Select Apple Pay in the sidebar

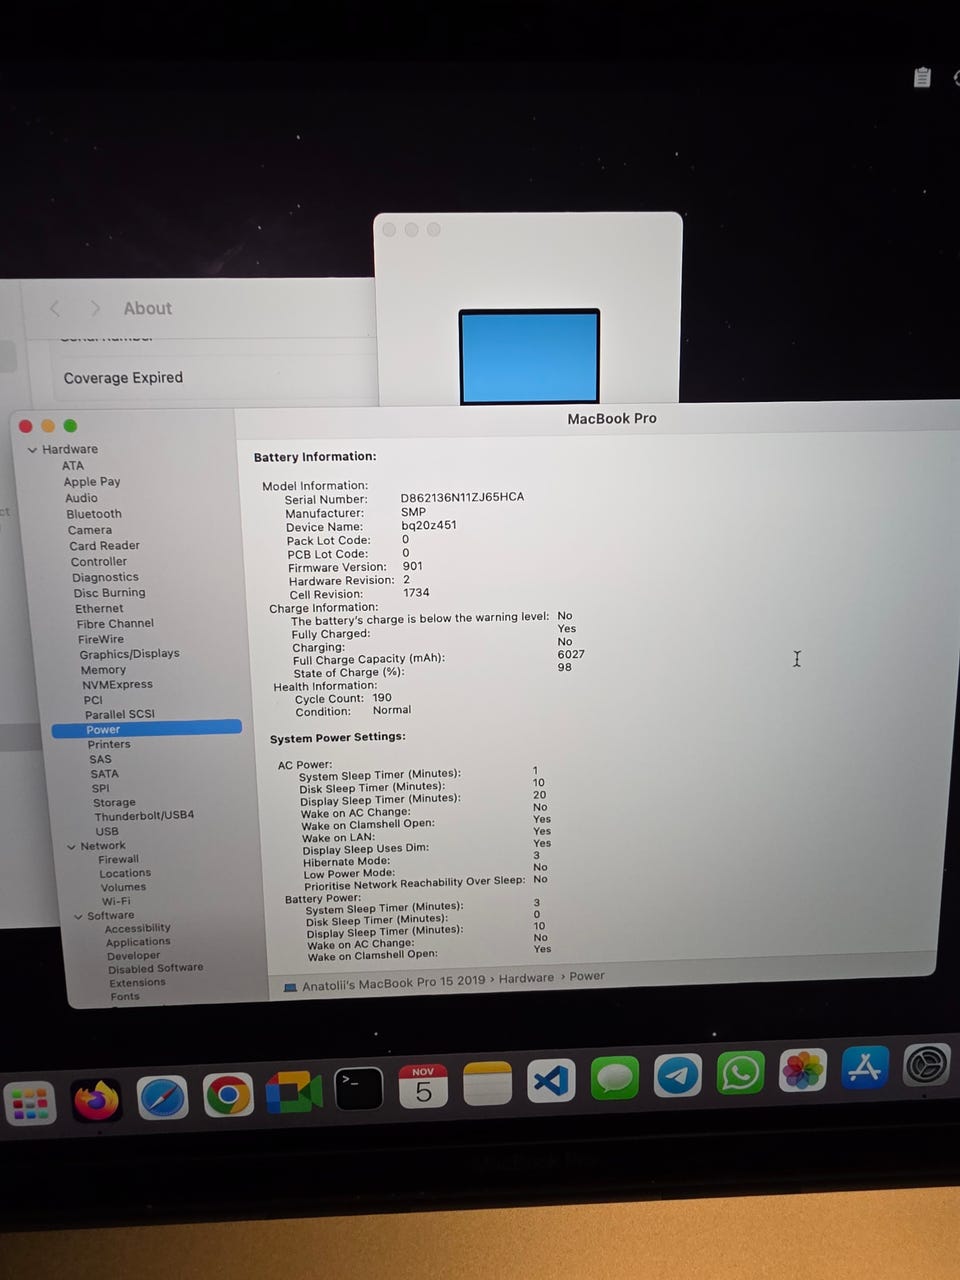(x=92, y=482)
